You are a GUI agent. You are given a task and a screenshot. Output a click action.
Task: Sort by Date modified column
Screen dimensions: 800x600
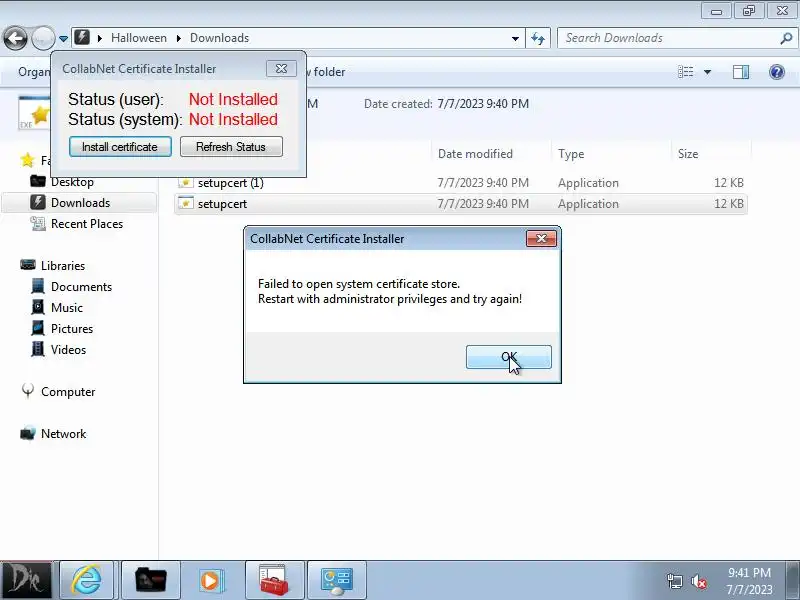(476, 154)
